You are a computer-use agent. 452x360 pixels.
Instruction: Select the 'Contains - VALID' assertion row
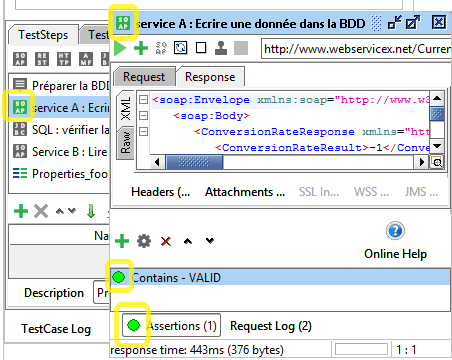(281, 277)
